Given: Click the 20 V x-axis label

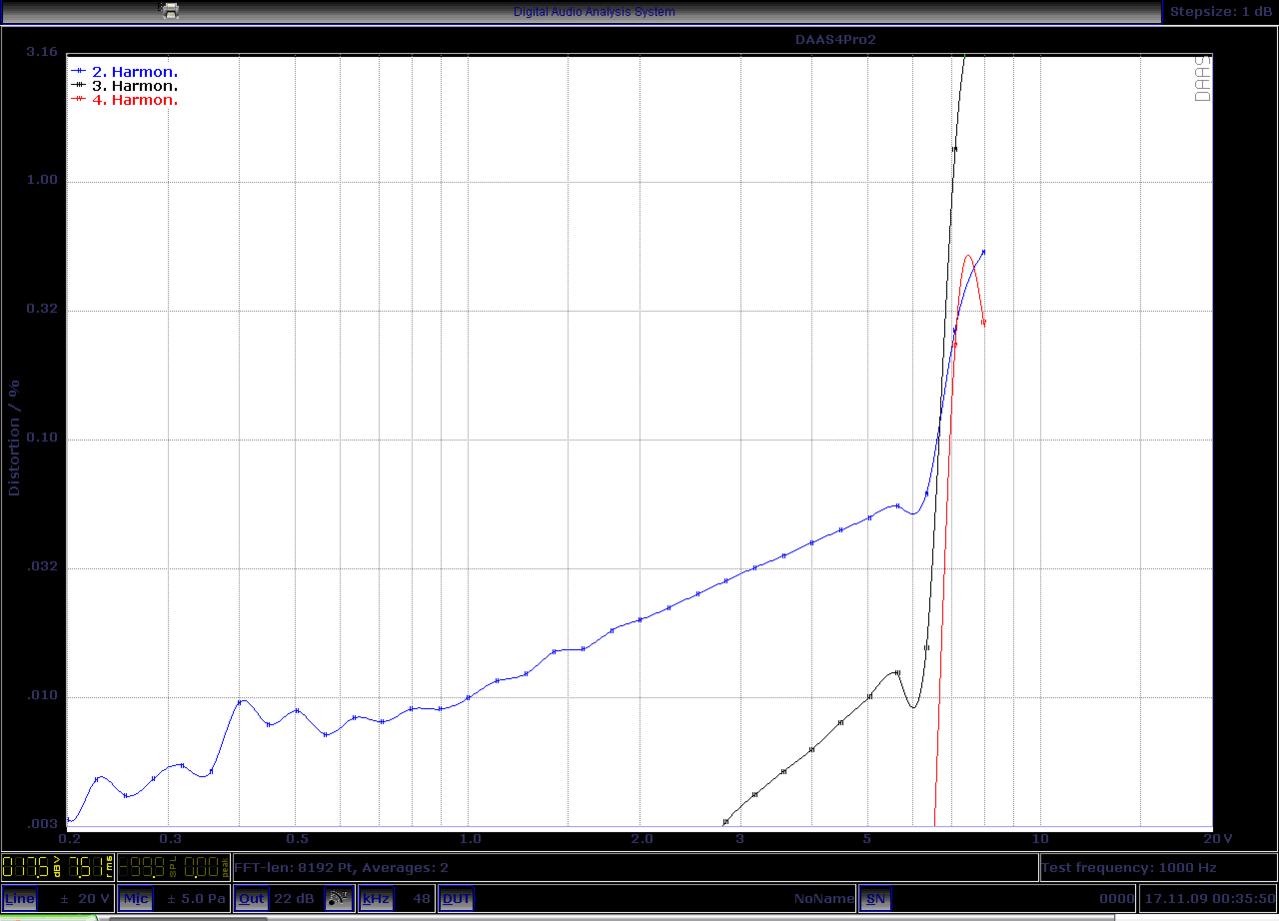Looking at the screenshot, I should 1218,839.
